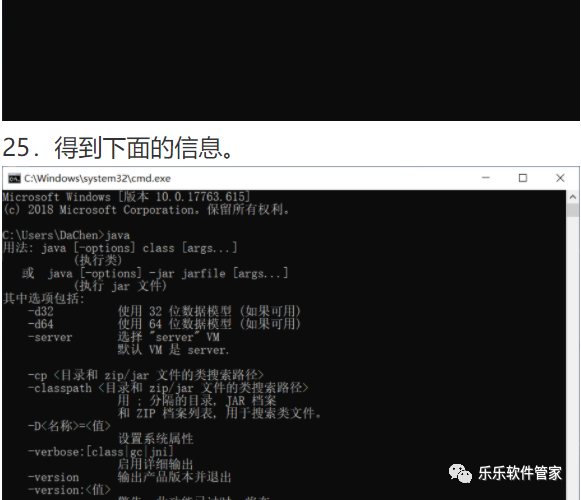This screenshot has height=500, width=581.
Task: Click the '(执行 jar 文件)' line
Action: coord(120,286)
